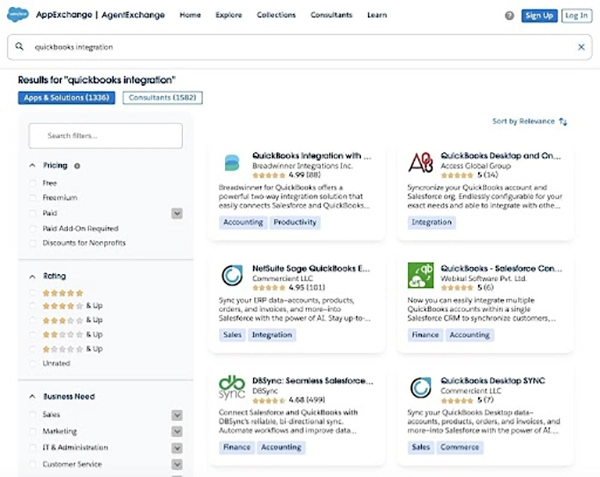This screenshot has width=600, height=477.
Task: Click Accounting tag on DBSync card
Action: coord(281,447)
